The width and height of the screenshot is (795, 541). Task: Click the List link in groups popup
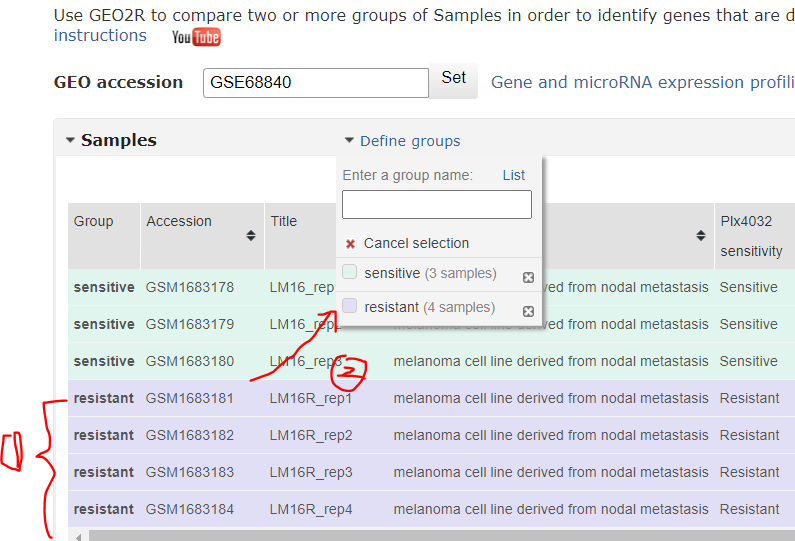point(513,175)
